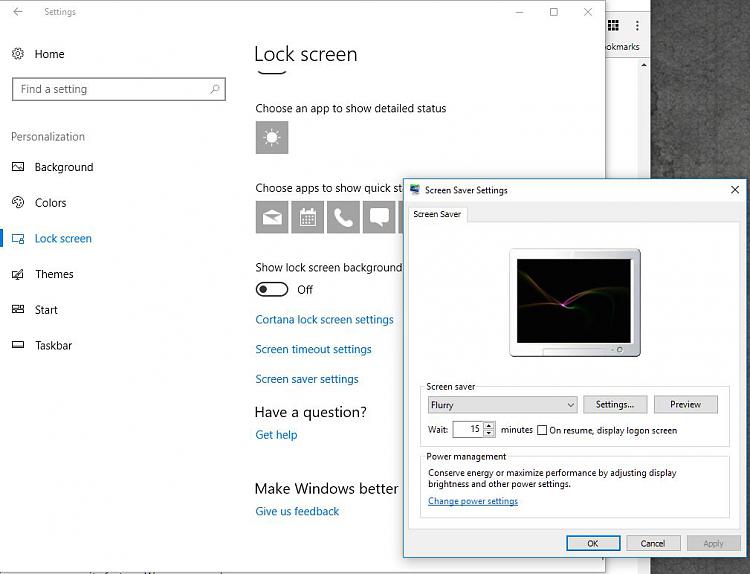
Task: Select the Screen Saver tab
Action: (437, 214)
